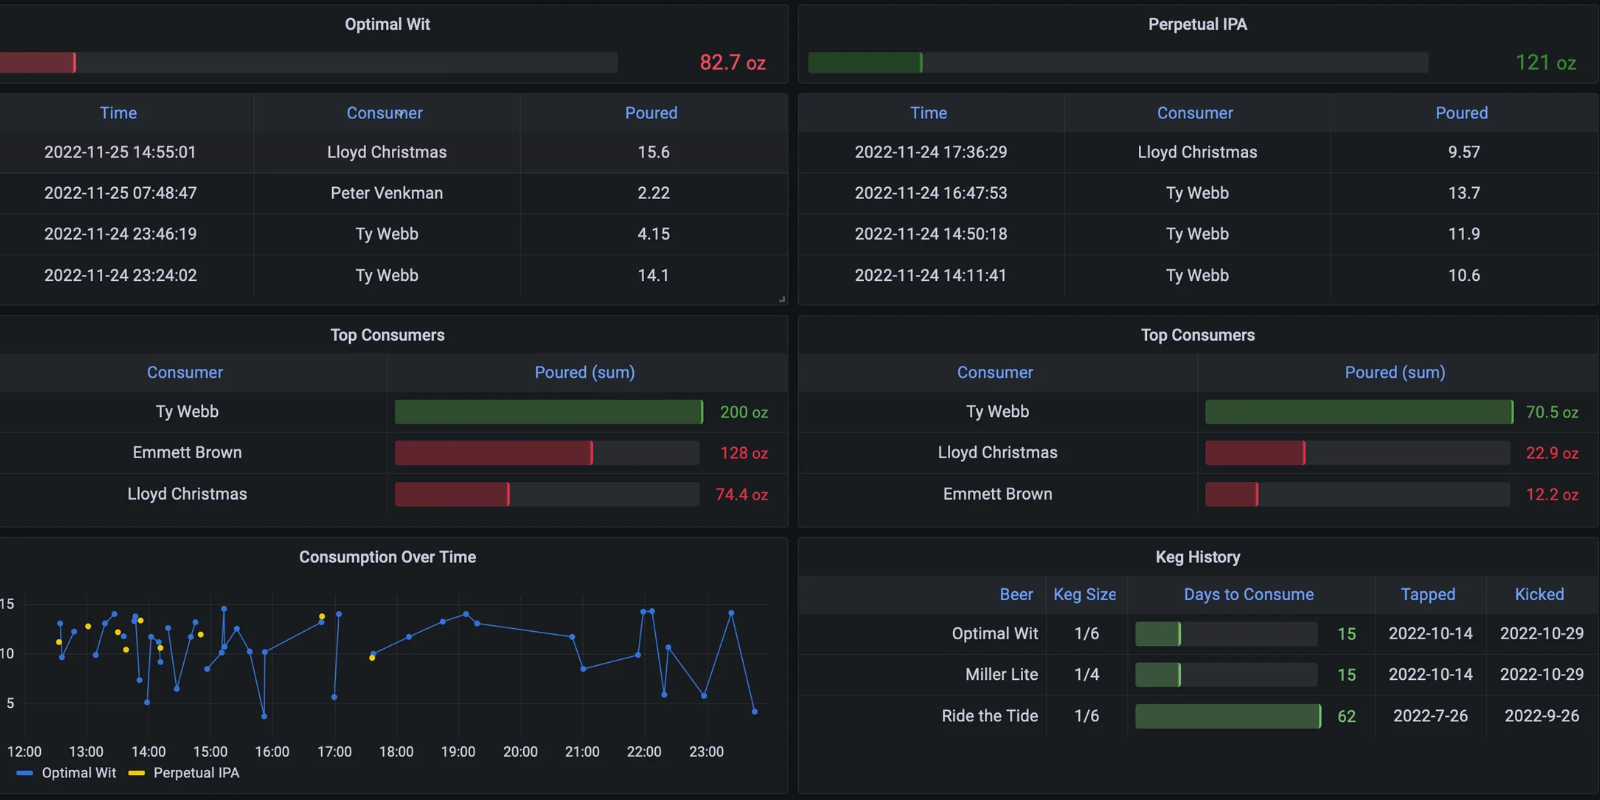Click the 10.6 poured value cell
Screen dimensions: 1600x800
1463,275
